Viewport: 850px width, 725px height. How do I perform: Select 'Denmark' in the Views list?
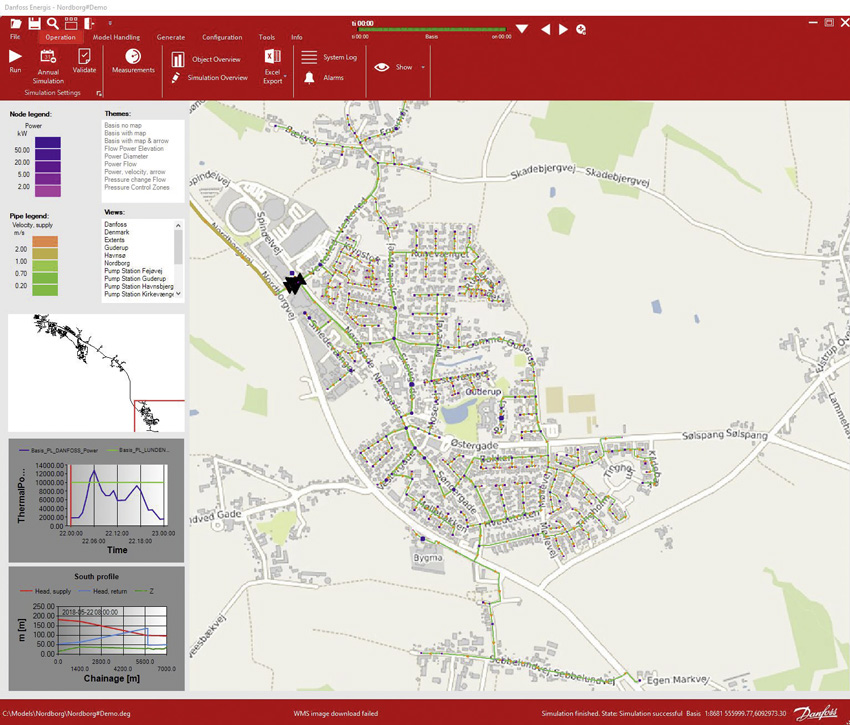tap(117, 232)
